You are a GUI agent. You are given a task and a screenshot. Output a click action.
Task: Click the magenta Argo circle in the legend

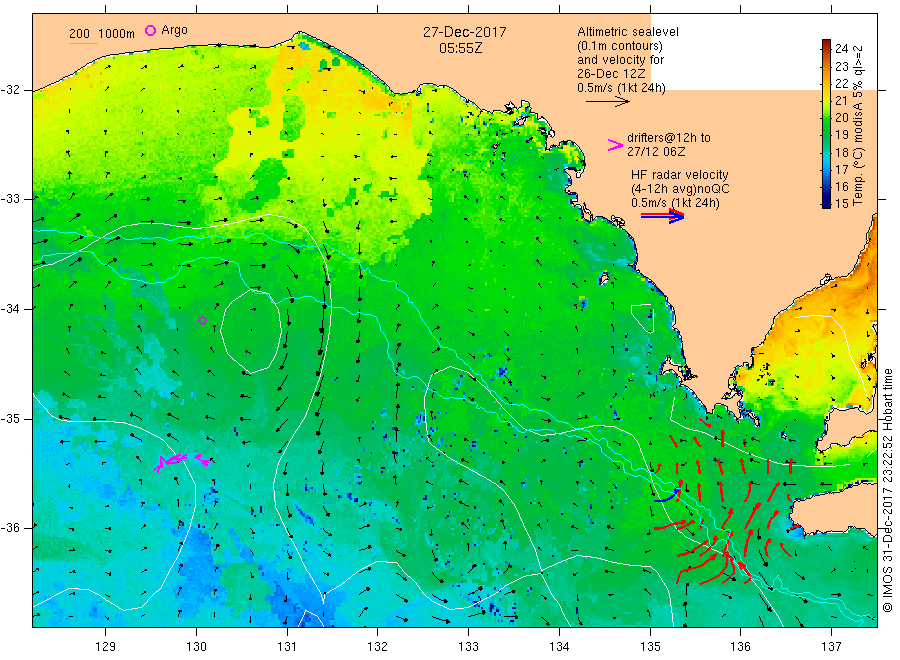[x=150, y=30]
